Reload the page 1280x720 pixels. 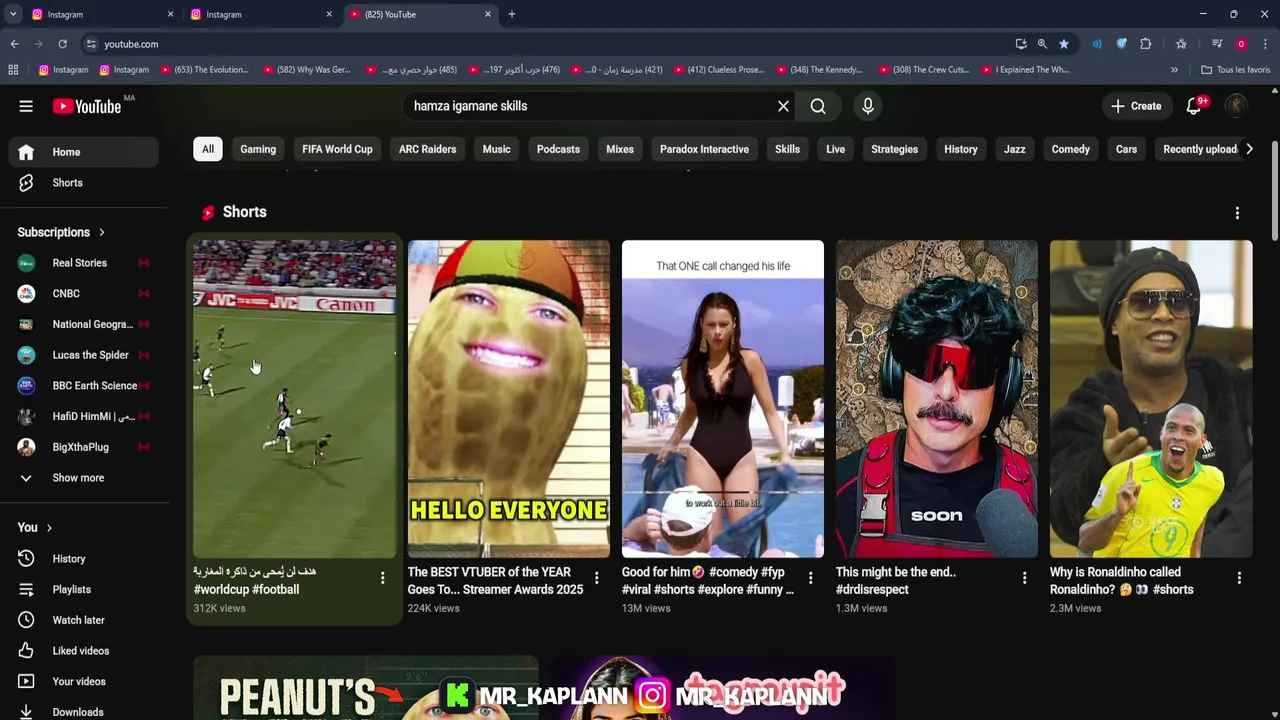click(x=62, y=44)
